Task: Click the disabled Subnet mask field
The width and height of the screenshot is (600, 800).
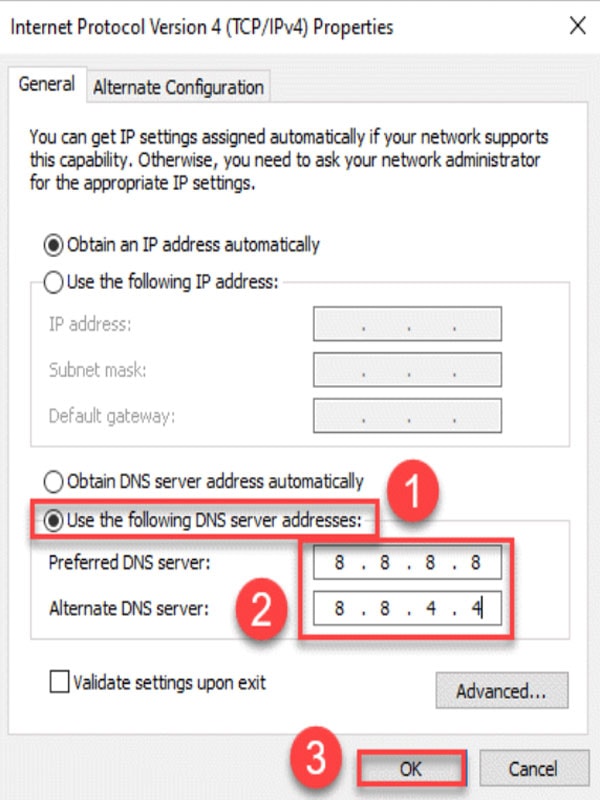Action: click(407, 369)
